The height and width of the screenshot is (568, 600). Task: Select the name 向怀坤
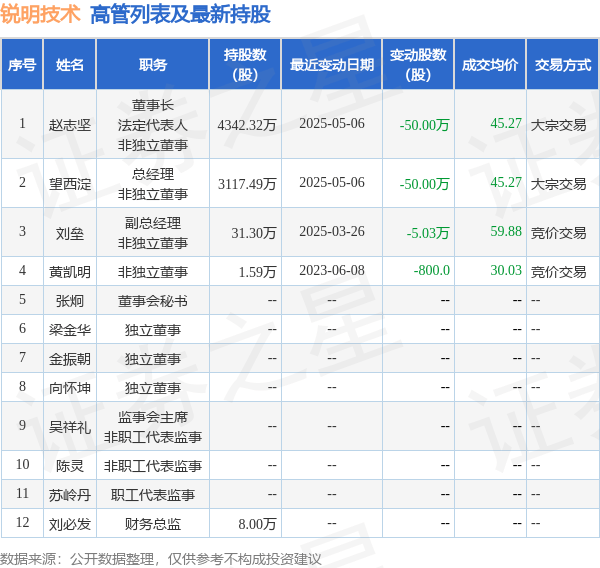[70, 388]
